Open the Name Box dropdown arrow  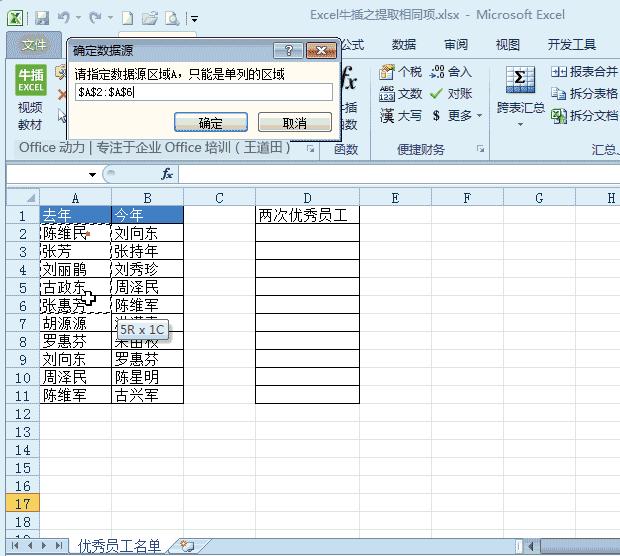coord(92,174)
